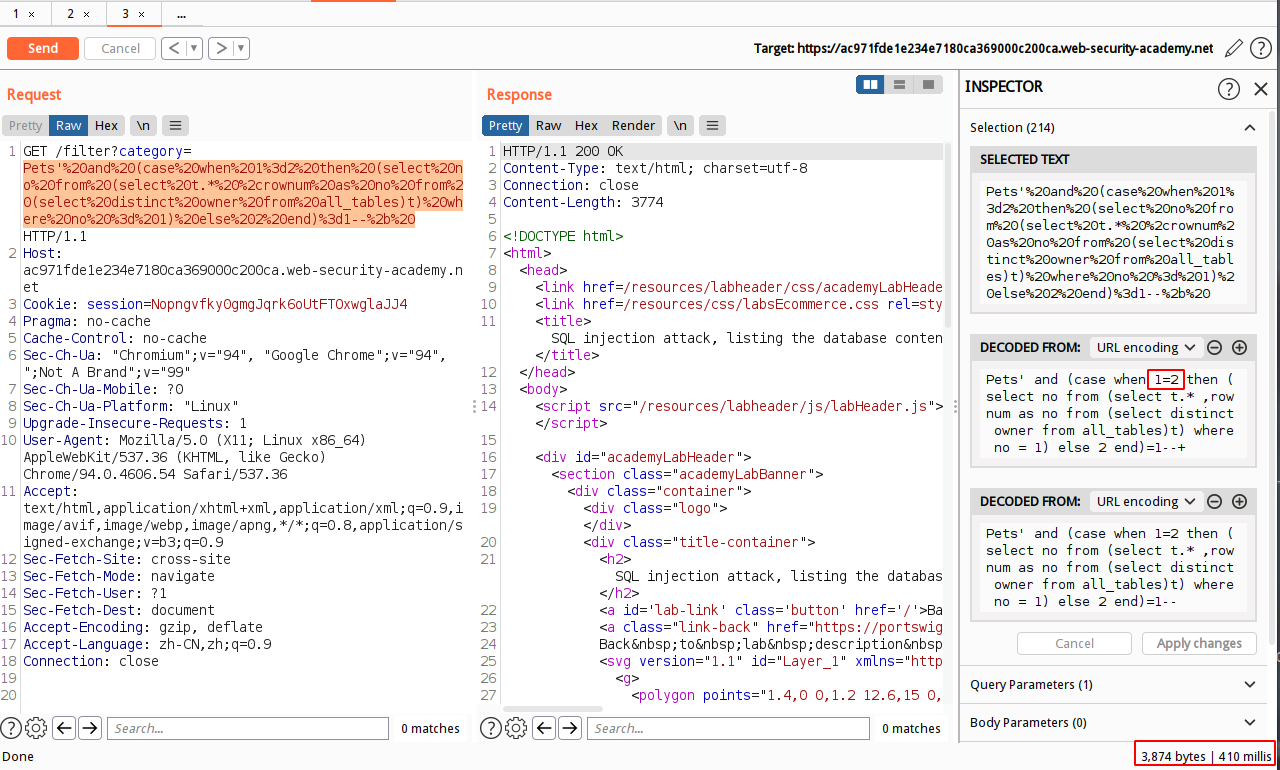1280x770 pixels.
Task: Select top-bottom split layout view
Action: tap(899, 85)
